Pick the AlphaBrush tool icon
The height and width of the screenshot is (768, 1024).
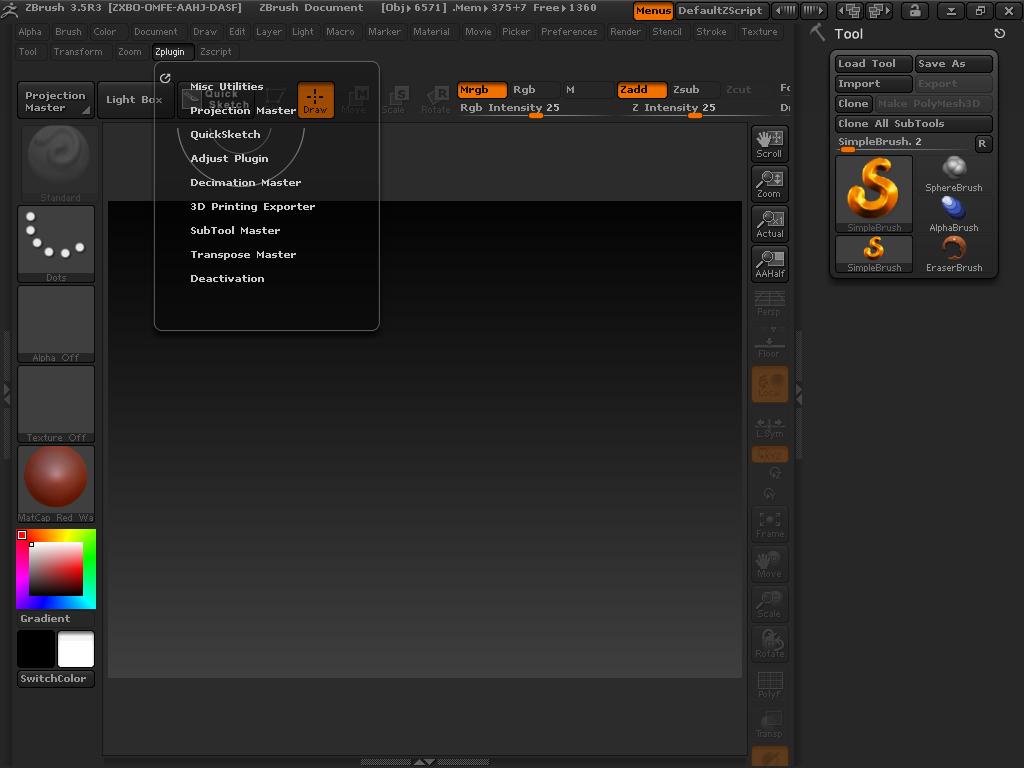click(953, 214)
